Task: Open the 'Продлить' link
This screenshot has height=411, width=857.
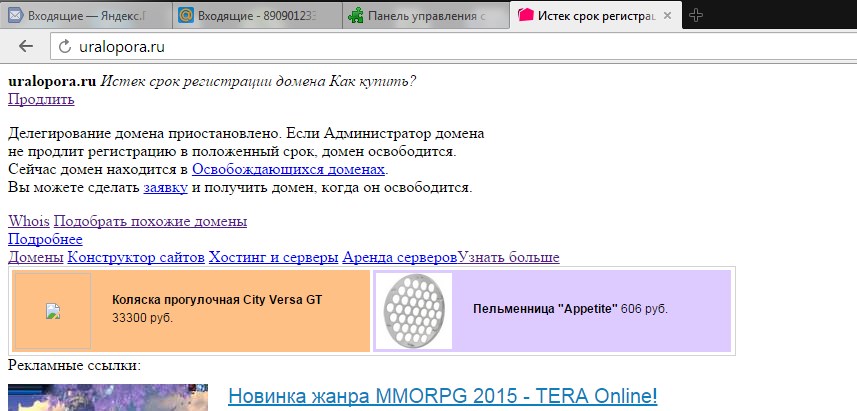Action: pos(41,99)
